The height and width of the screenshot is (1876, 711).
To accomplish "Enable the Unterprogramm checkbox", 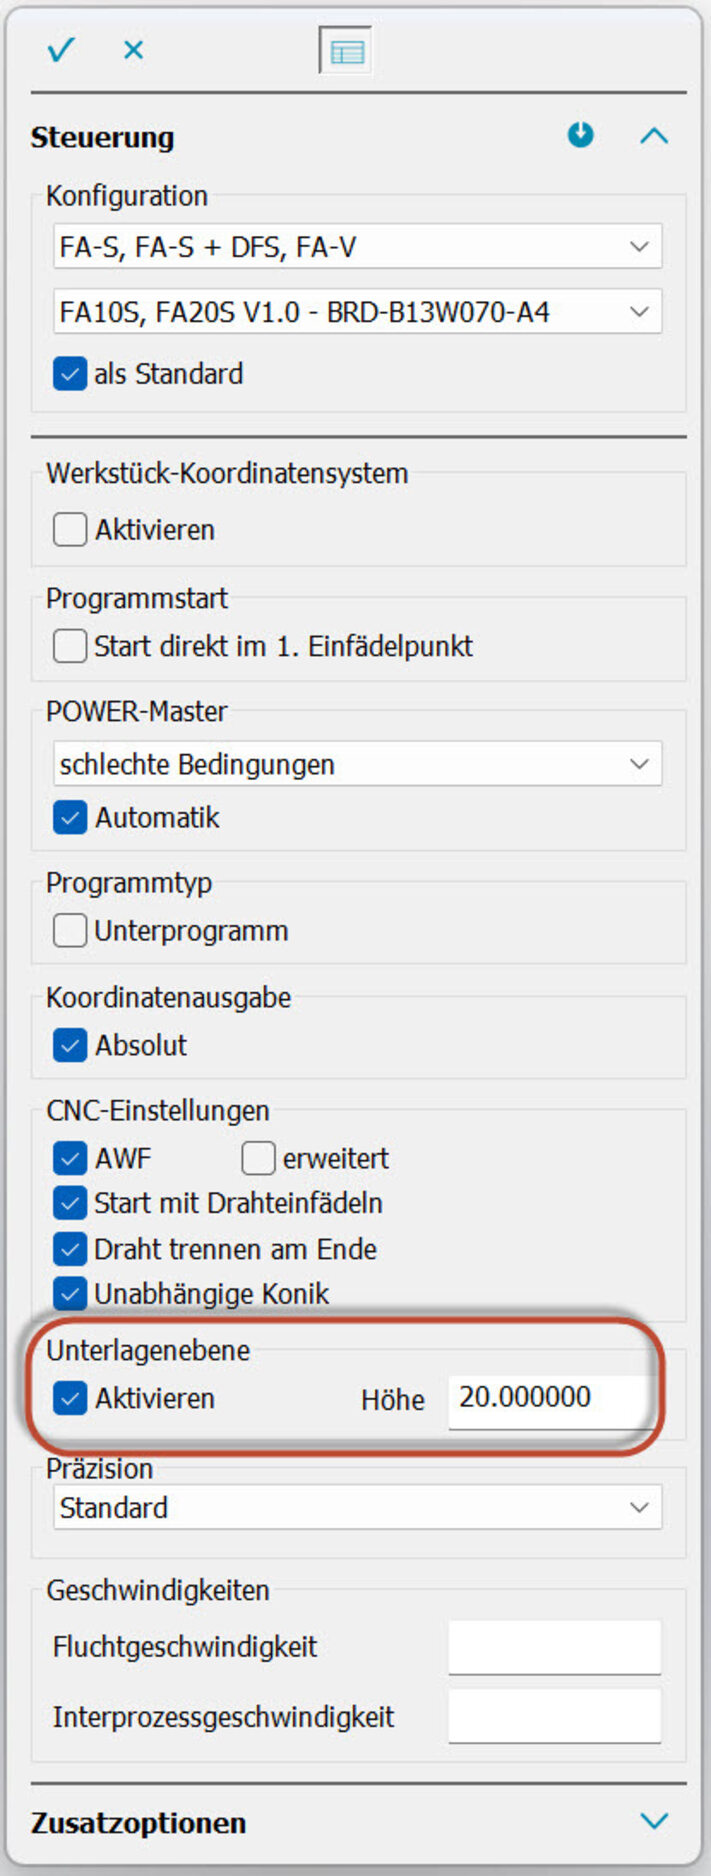I will (70, 931).
